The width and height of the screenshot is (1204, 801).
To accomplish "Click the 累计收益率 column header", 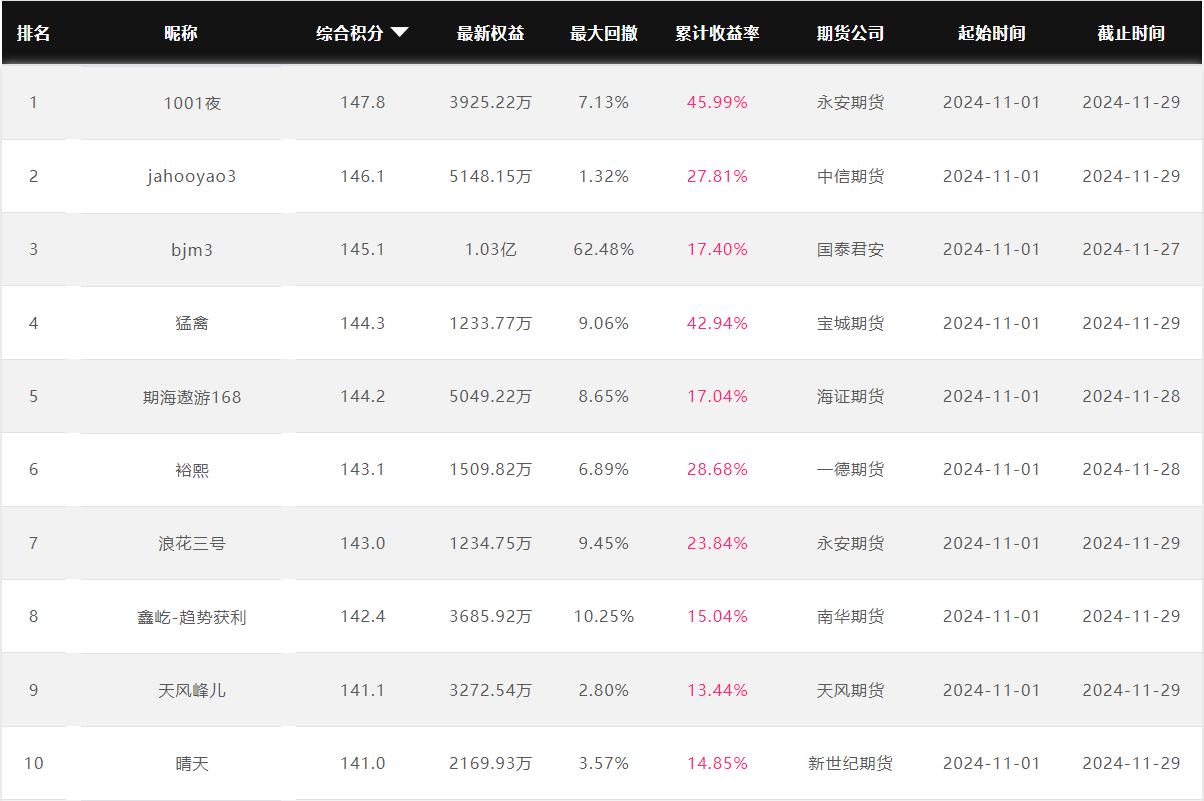I will point(717,33).
